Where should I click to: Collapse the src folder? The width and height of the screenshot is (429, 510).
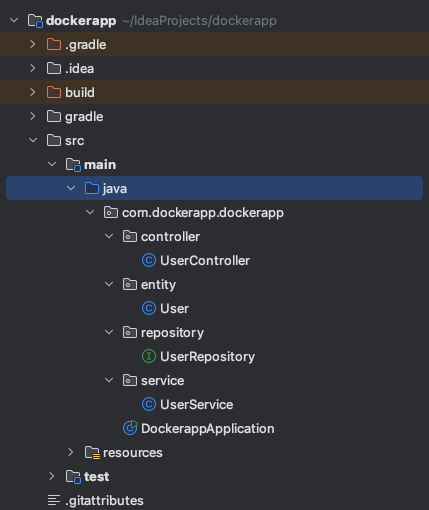coord(33,140)
